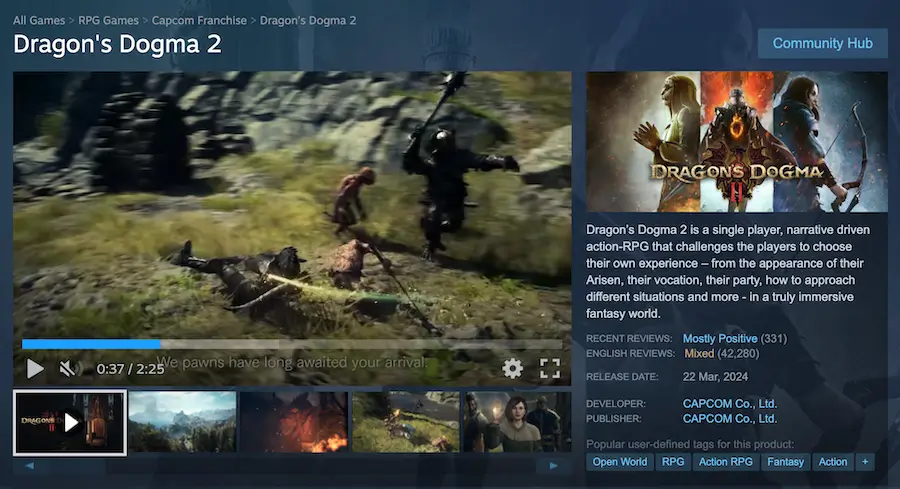Screen dimensions: 900x489
Task: Unmute the video sound icon
Action: coord(70,368)
